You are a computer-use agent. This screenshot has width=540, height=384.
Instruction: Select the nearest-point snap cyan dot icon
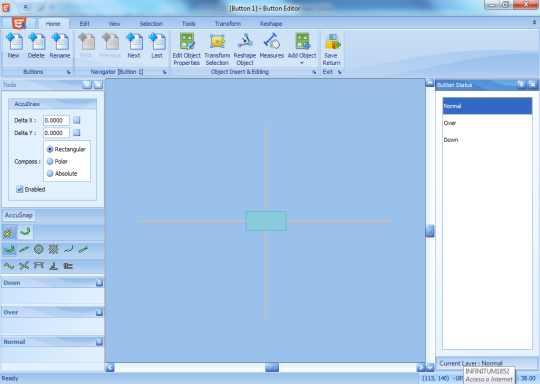pyautogui.click(x=68, y=249)
